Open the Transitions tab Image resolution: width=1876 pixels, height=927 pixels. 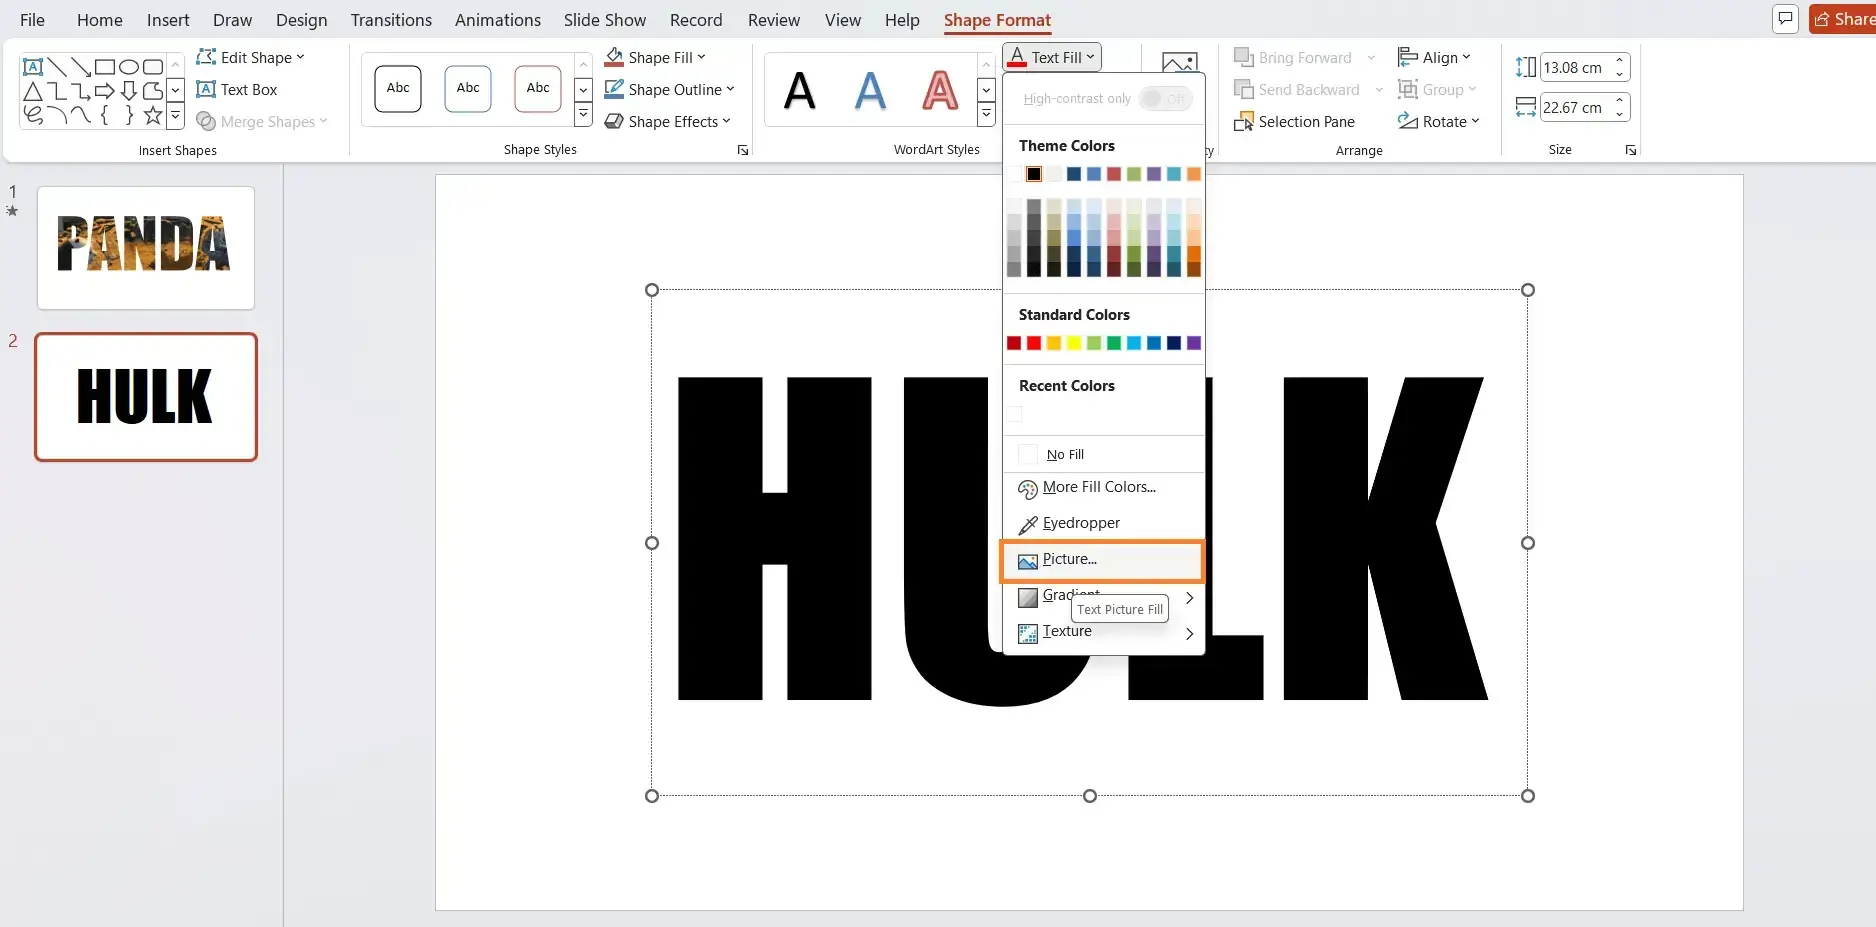[x=391, y=20]
